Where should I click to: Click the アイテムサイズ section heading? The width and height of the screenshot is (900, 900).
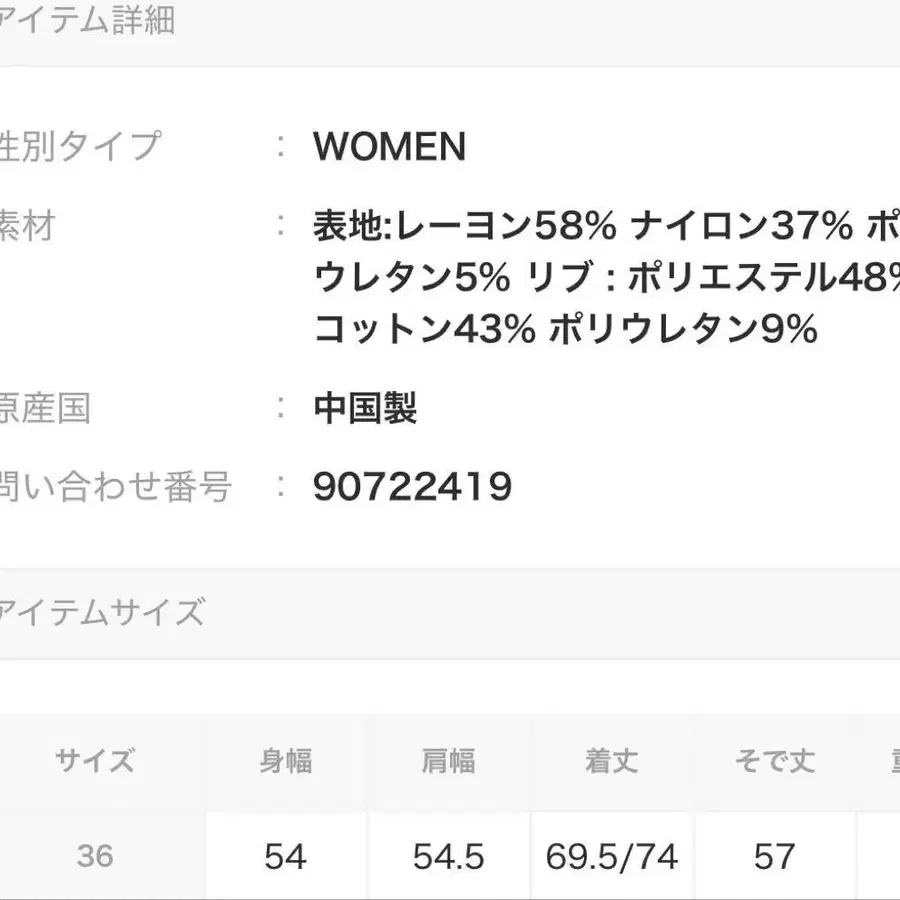tap(102, 611)
